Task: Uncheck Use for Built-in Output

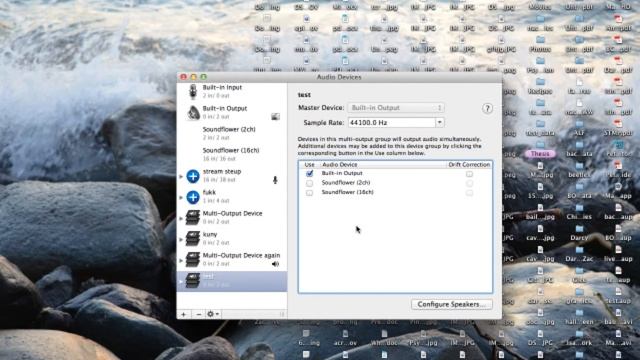Action: (309, 173)
